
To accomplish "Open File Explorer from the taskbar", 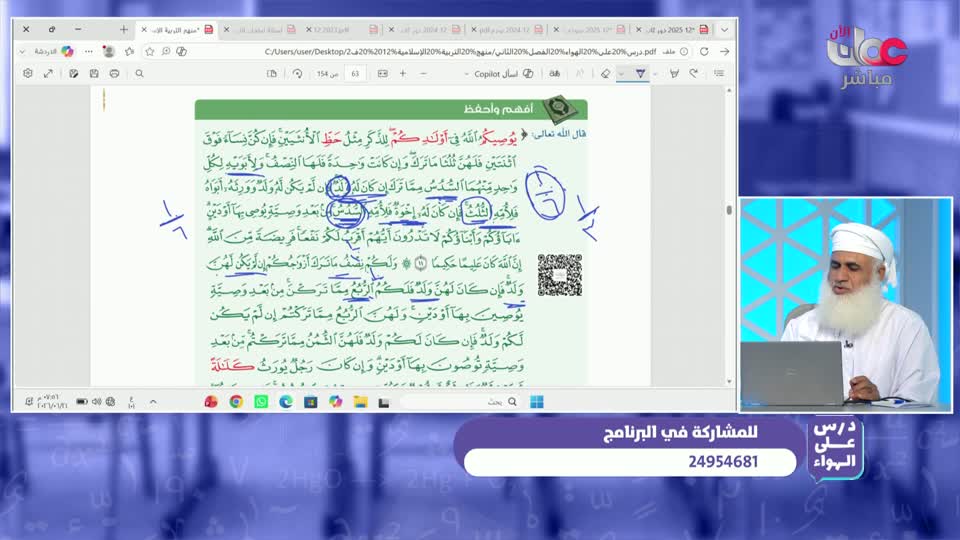I will coord(360,402).
